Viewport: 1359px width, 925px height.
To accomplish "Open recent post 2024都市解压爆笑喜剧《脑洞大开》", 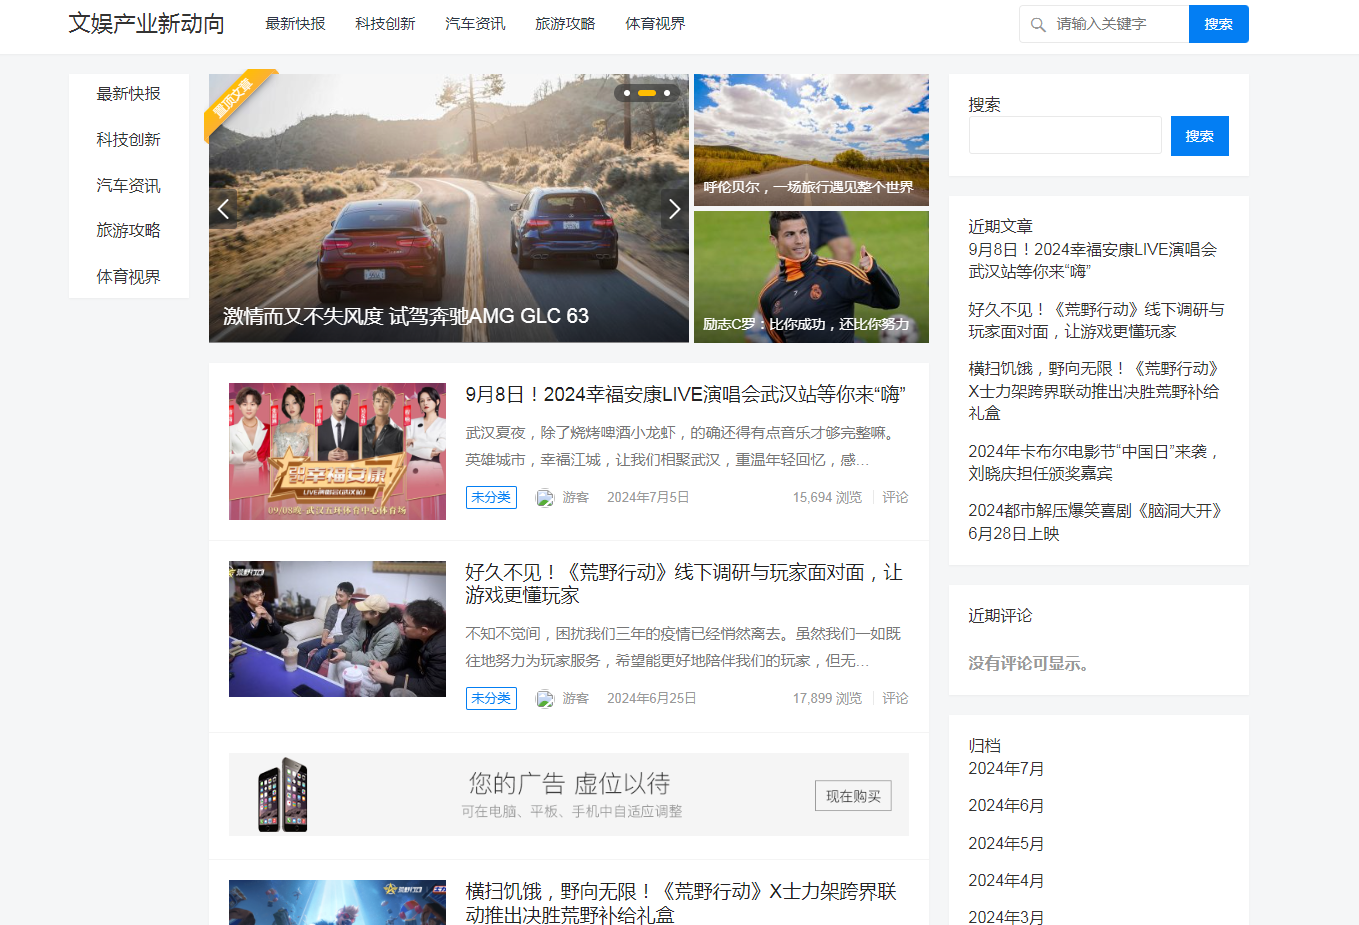I will [1095, 522].
